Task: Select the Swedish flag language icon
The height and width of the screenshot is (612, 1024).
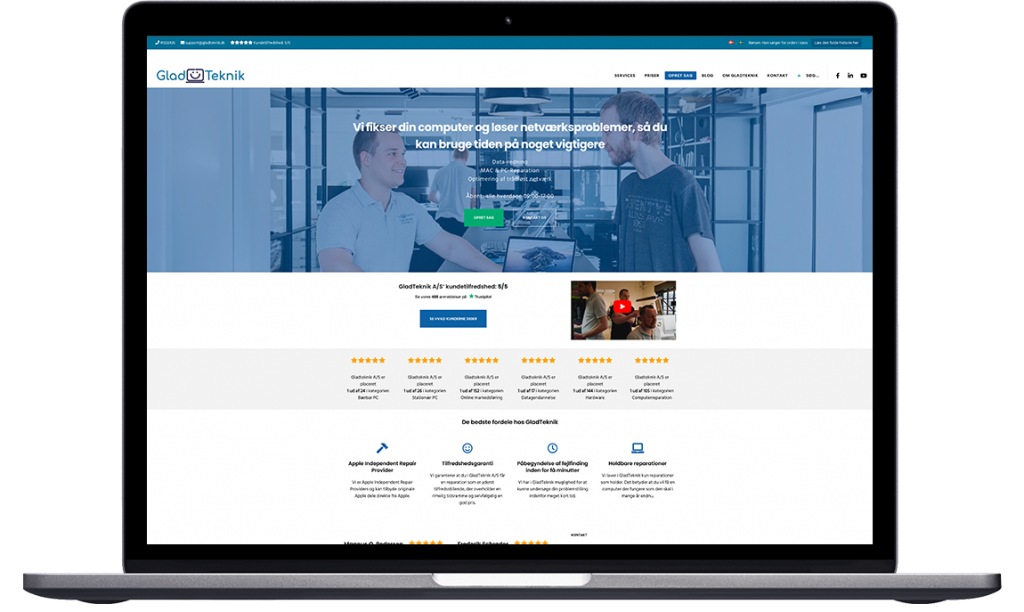Action: tap(741, 42)
